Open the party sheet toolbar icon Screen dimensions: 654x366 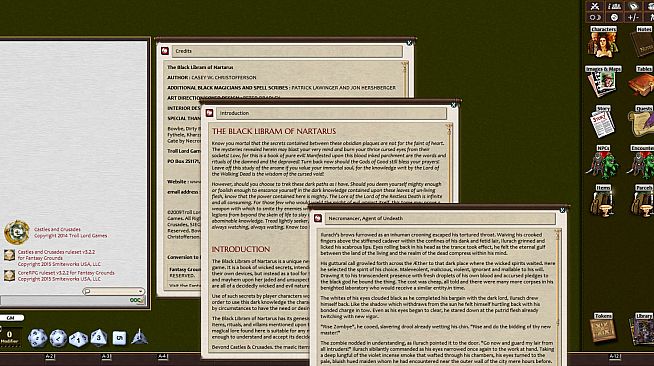click(x=614, y=6)
